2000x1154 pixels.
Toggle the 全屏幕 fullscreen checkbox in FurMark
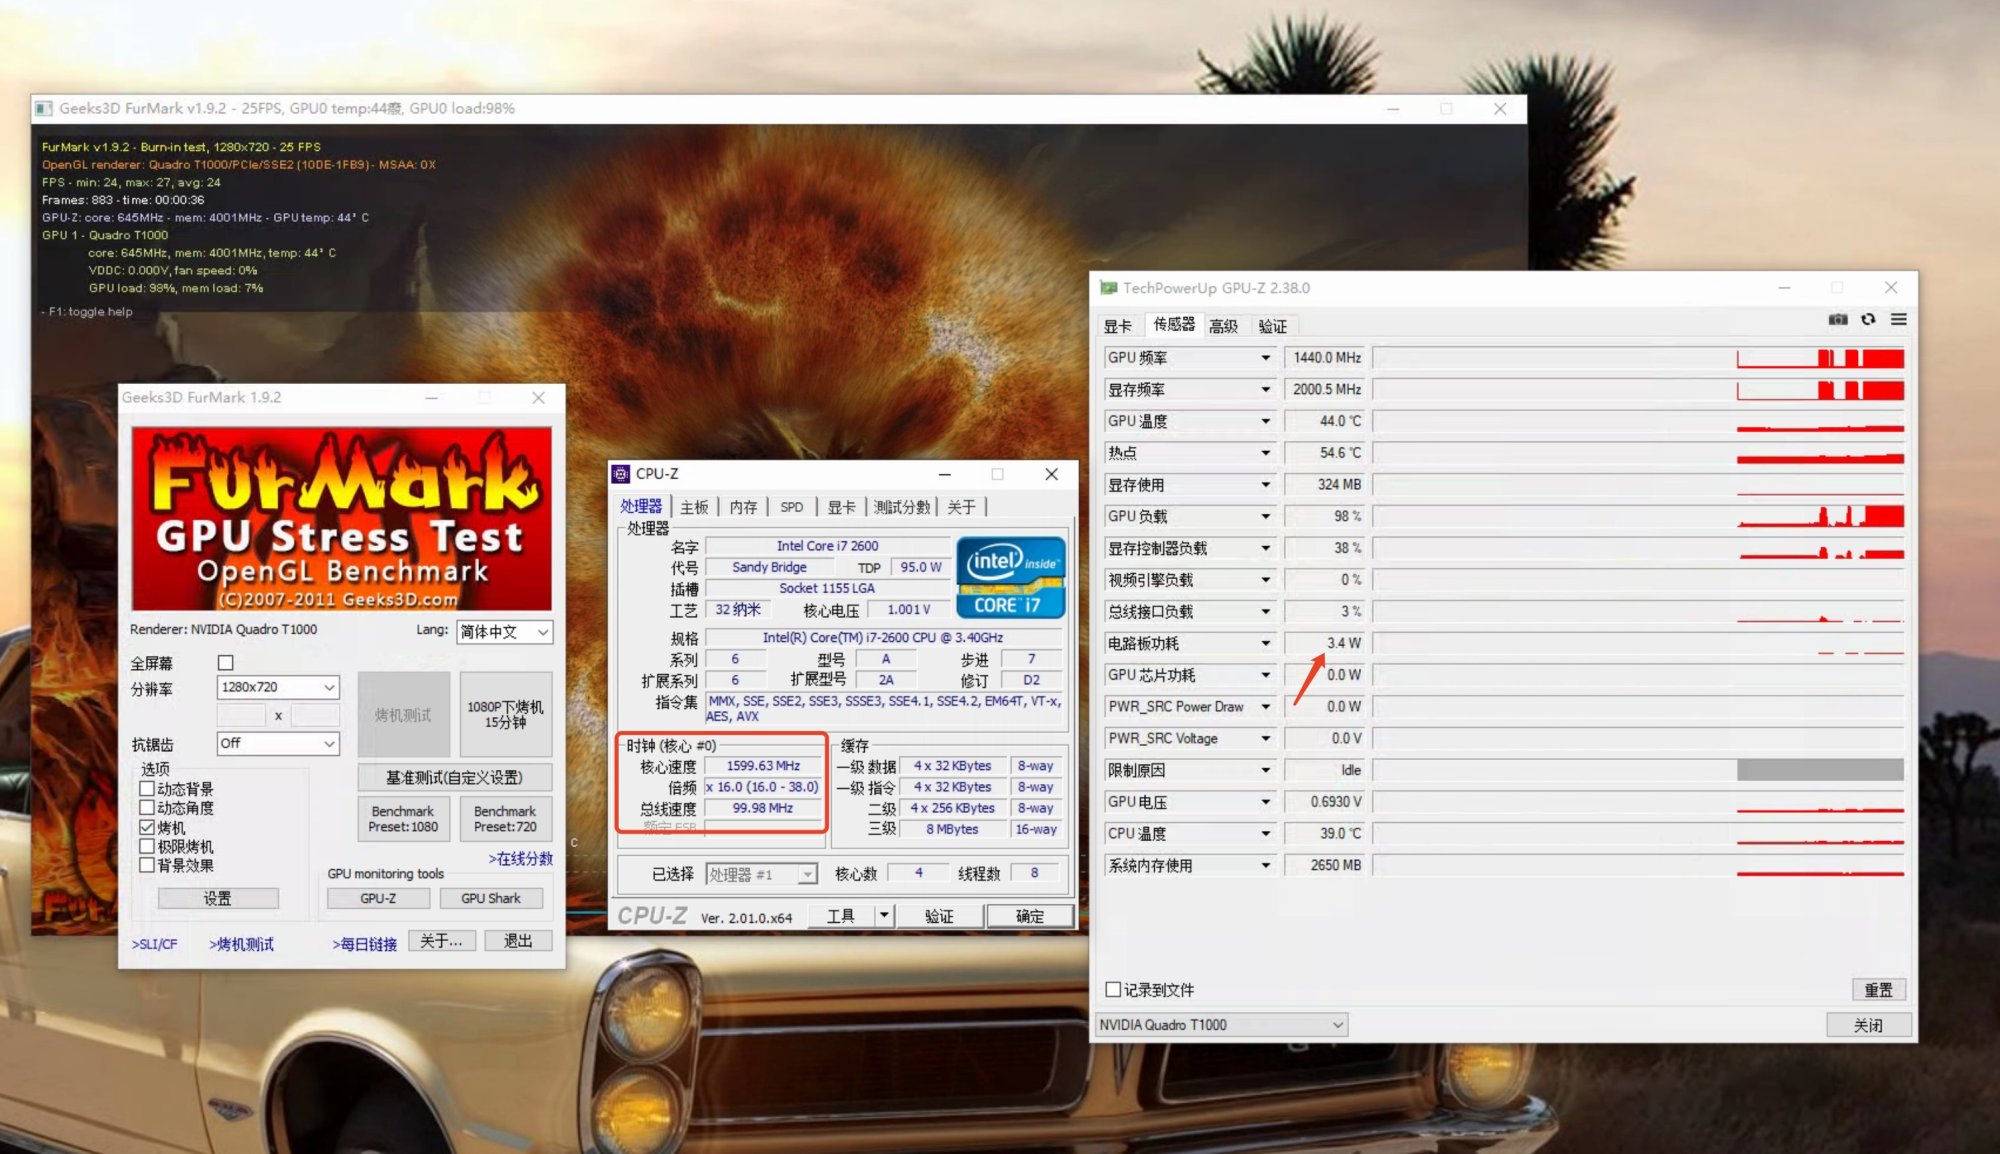226,663
